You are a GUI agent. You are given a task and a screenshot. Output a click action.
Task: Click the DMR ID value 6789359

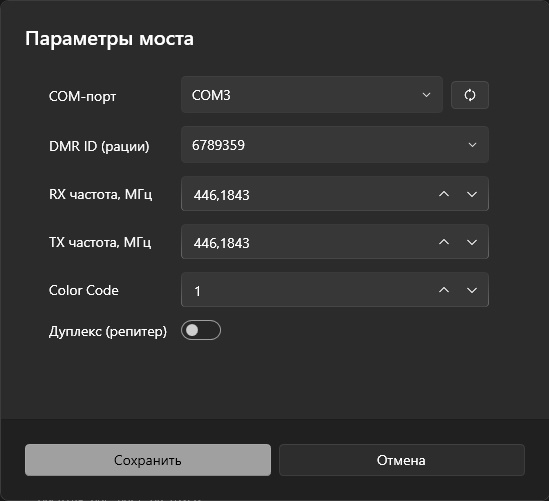[x=218, y=145]
